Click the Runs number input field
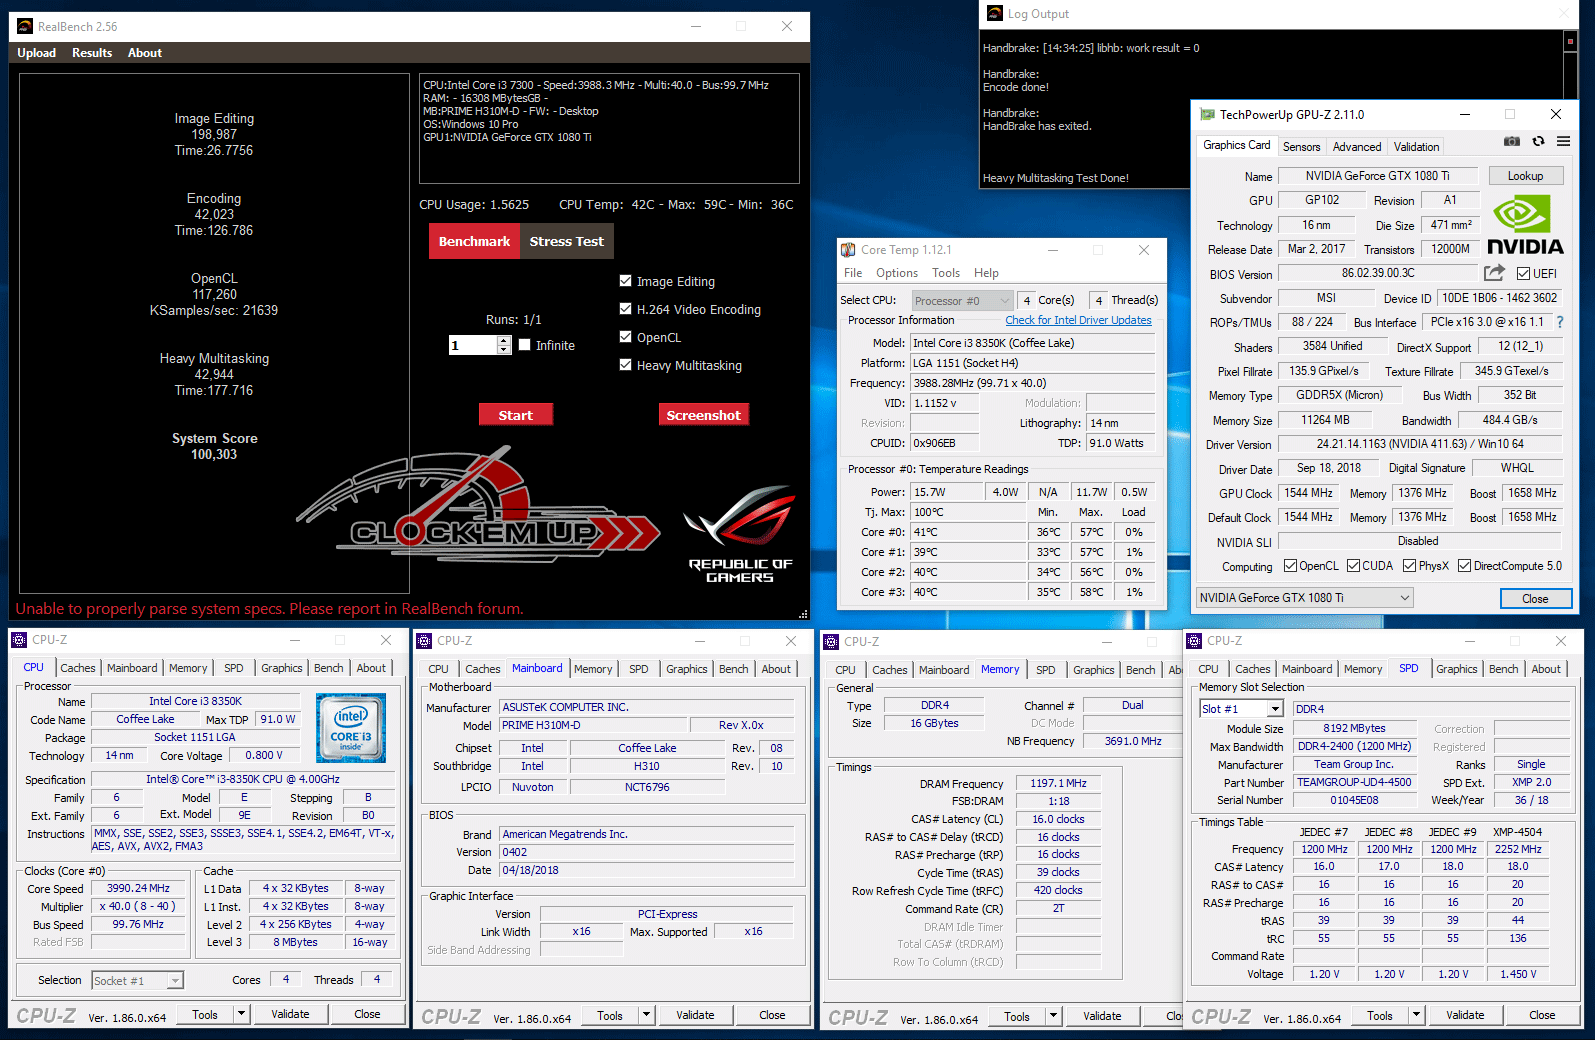The width and height of the screenshot is (1595, 1040). tap(472, 345)
